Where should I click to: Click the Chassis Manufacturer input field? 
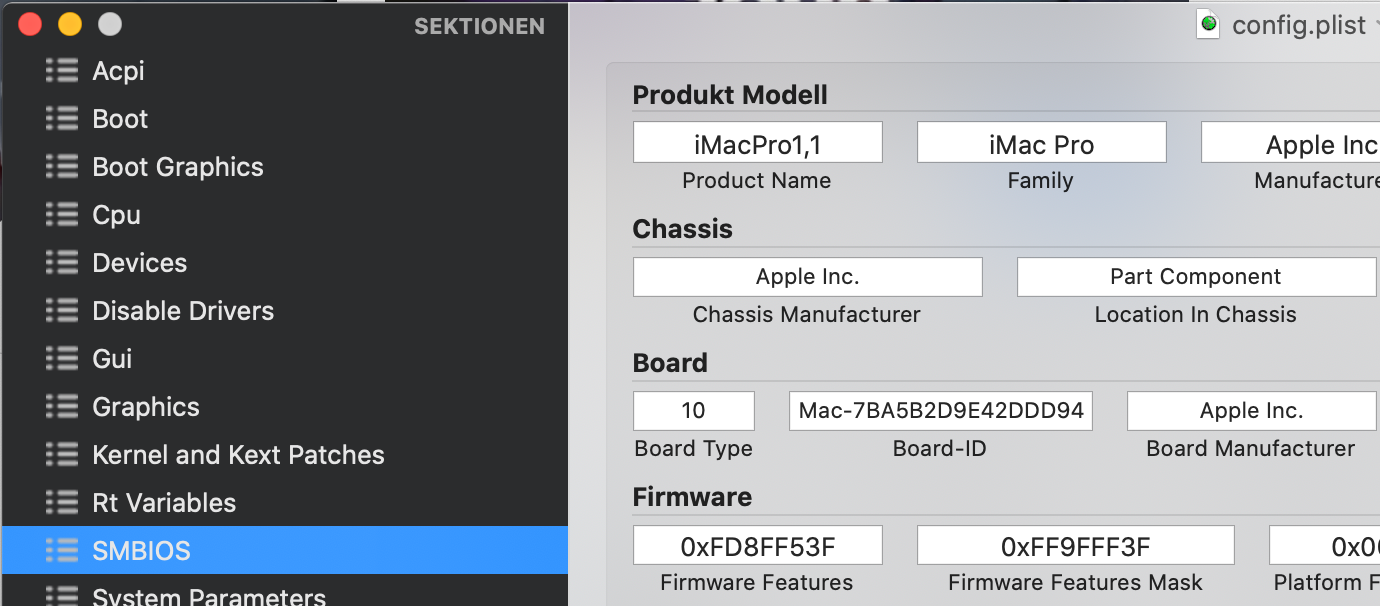tap(807, 277)
